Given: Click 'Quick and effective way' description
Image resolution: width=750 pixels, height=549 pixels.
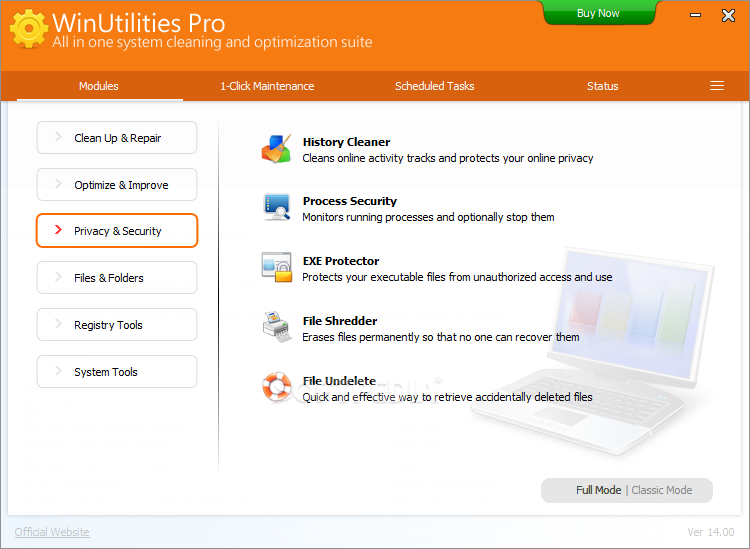Looking at the screenshot, I should (447, 397).
